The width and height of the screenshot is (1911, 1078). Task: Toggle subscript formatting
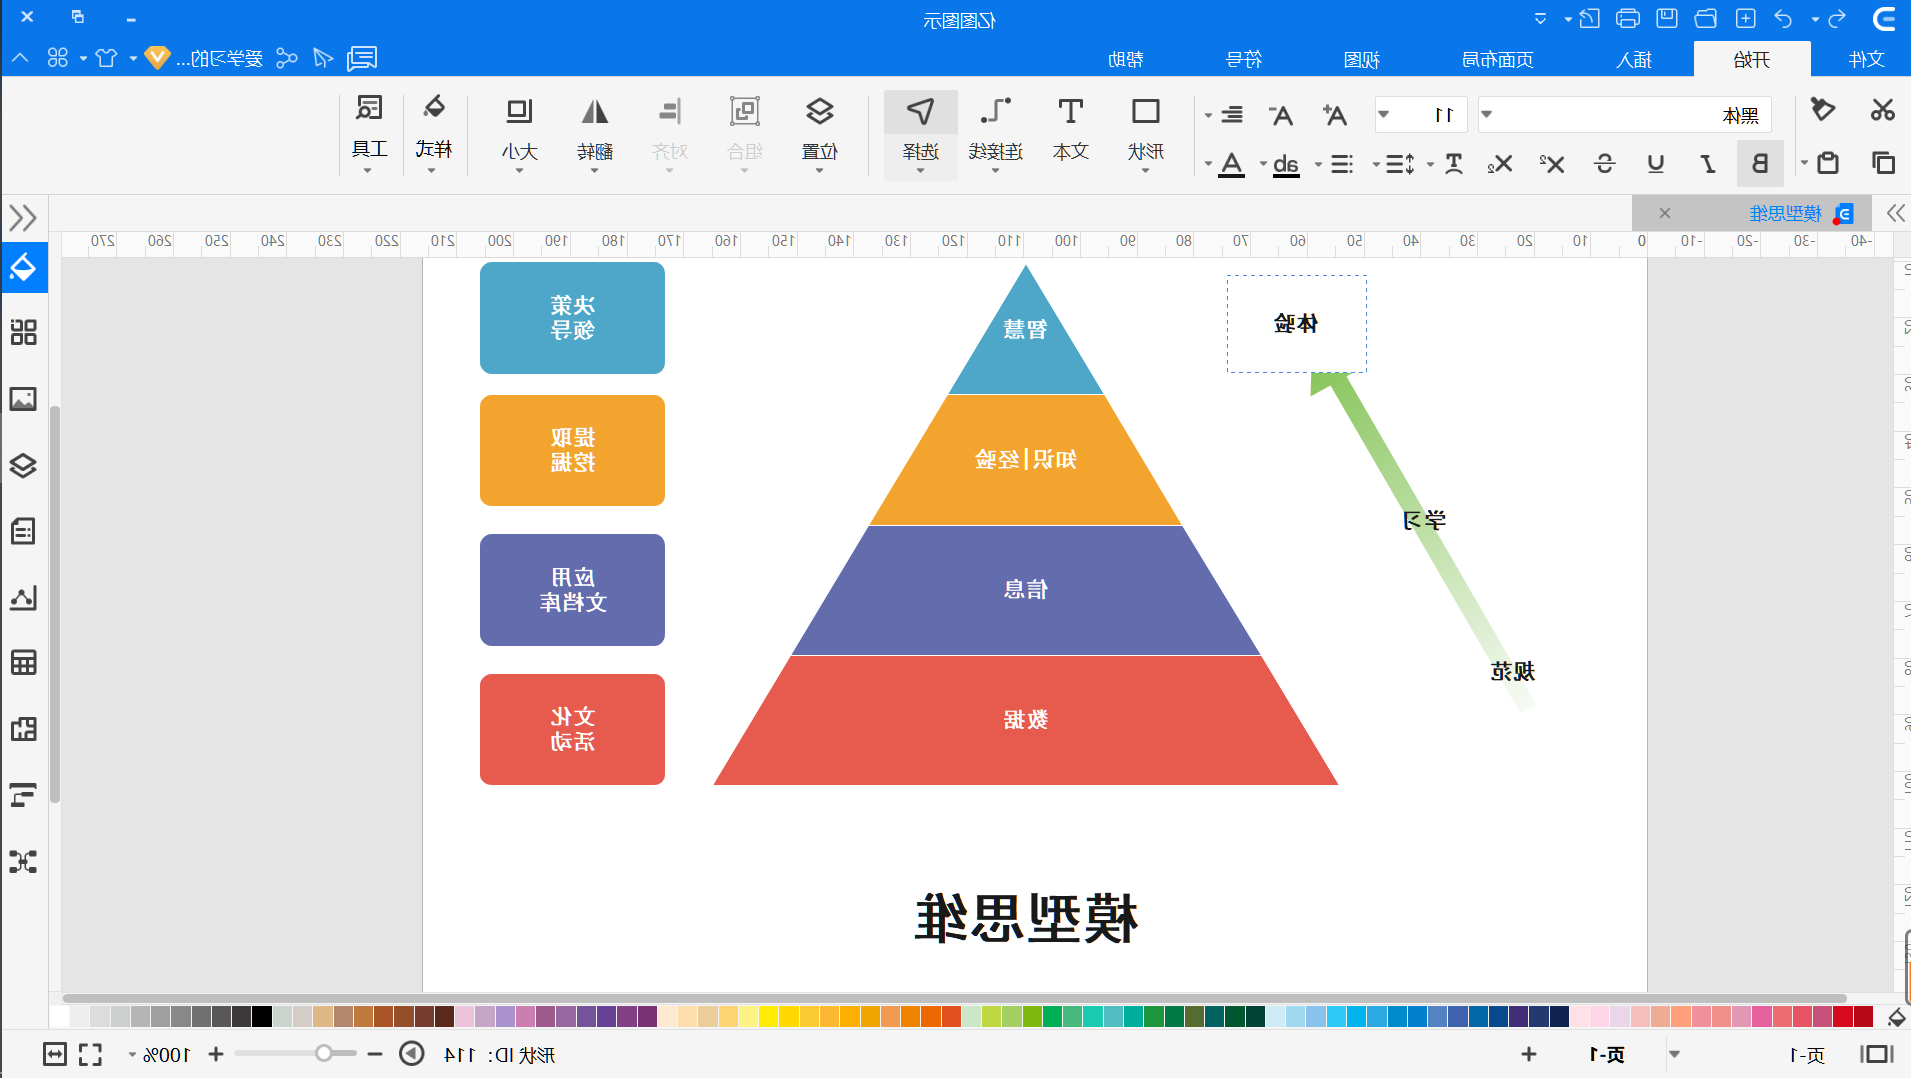(x=1499, y=163)
